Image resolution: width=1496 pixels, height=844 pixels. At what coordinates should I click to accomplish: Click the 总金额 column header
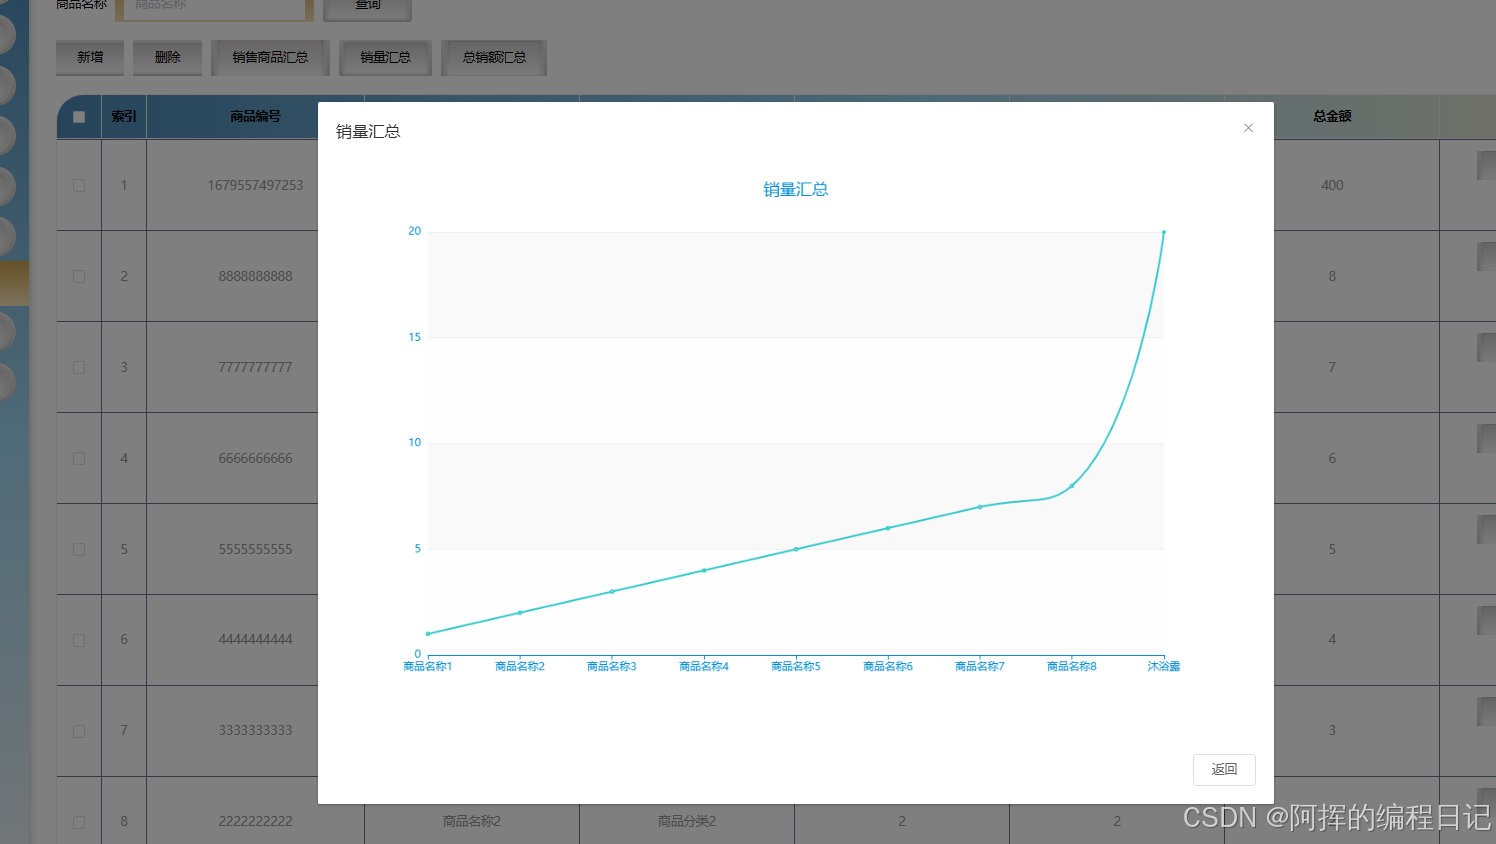point(1332,117)
